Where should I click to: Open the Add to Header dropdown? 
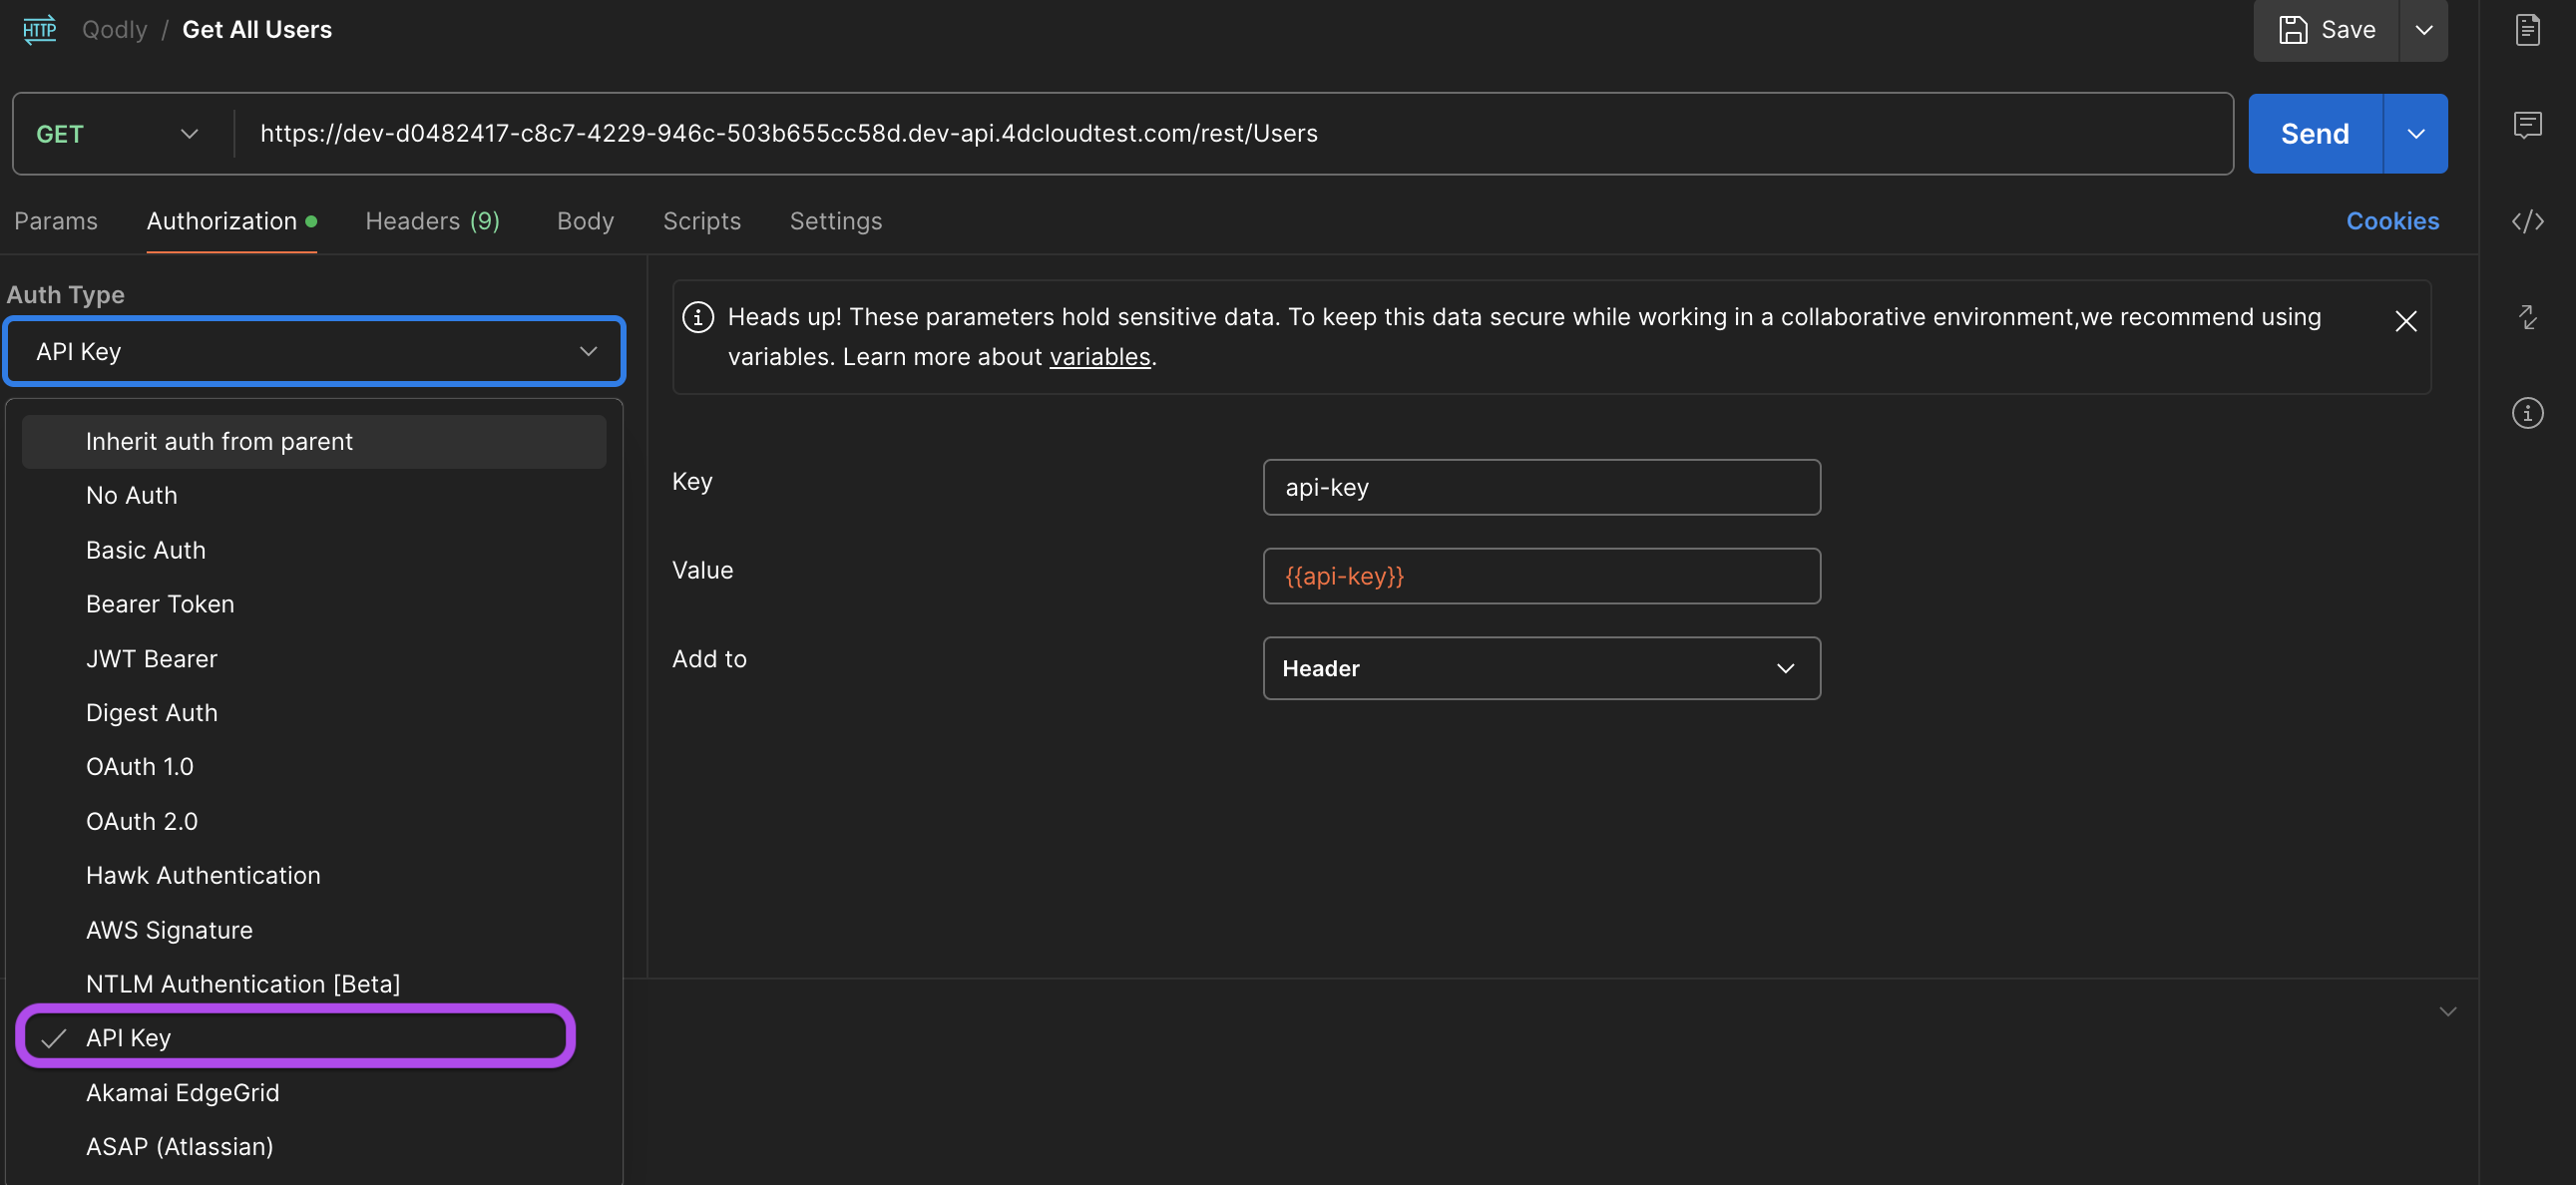1541,668
